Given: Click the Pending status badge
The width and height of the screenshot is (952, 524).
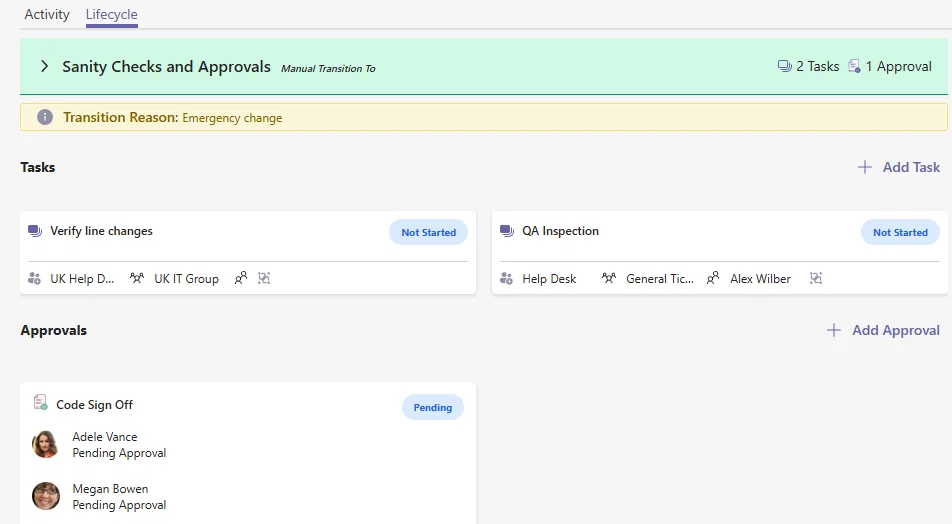Looking at the screenshot, I should click(433, 407).
